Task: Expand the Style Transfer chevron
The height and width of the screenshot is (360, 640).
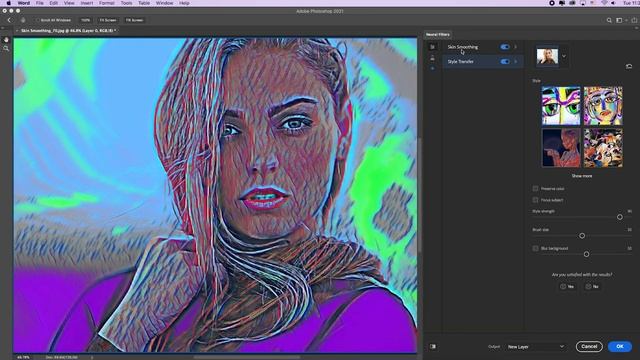Action: [x=516, y=62]
